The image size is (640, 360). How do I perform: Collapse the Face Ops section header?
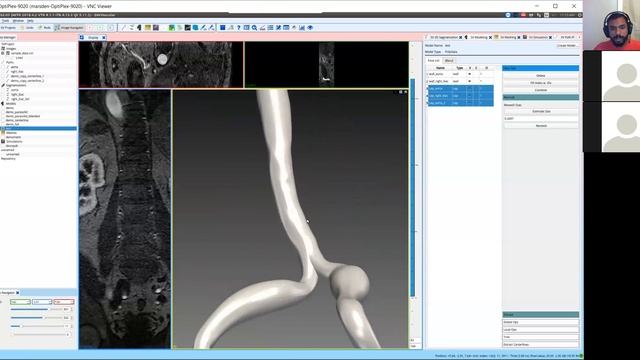540,68
